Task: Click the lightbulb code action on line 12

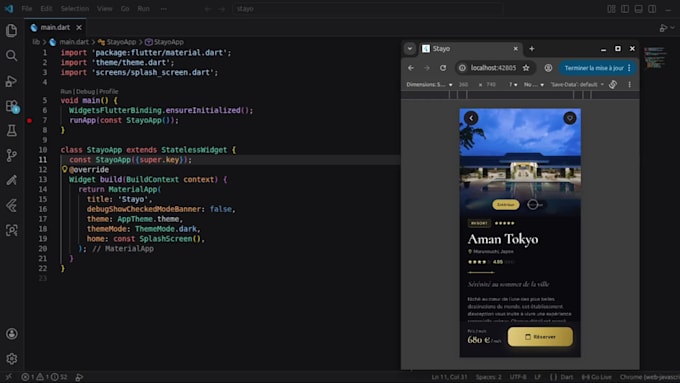Action: tap(65, 169)
